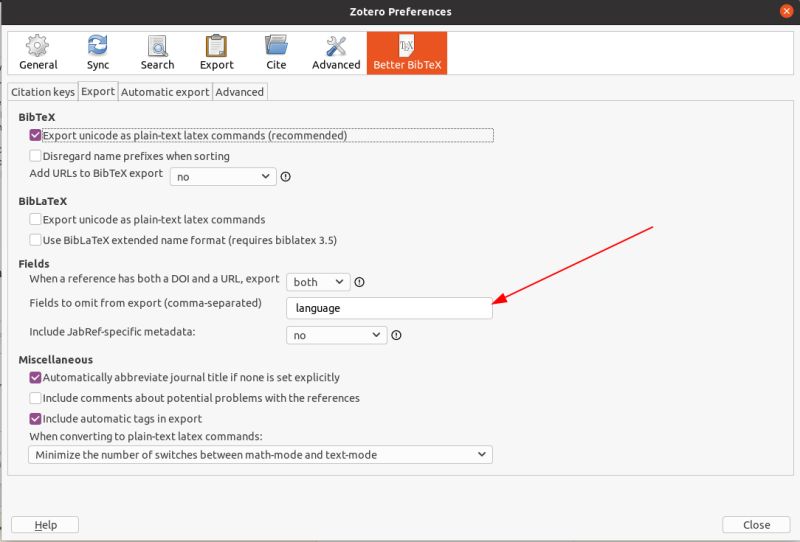Open the General preferences pane
800x542 pixels.
tap(38, 53)
